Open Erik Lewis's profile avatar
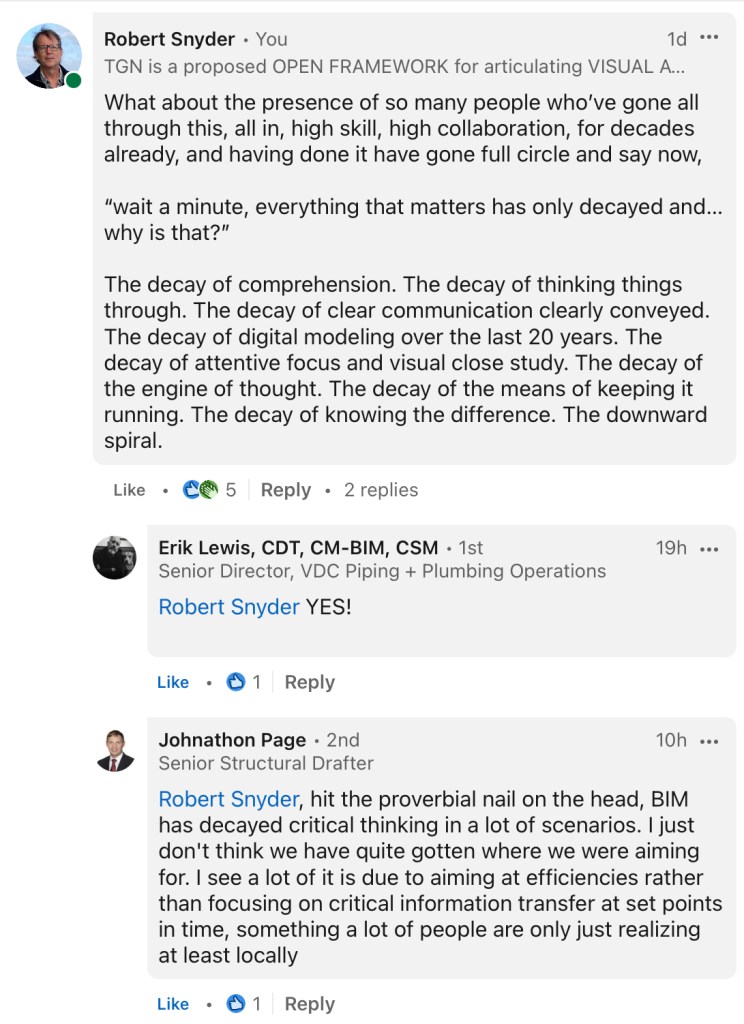Screen dimensions: 744x1024 tap(114, 558)
